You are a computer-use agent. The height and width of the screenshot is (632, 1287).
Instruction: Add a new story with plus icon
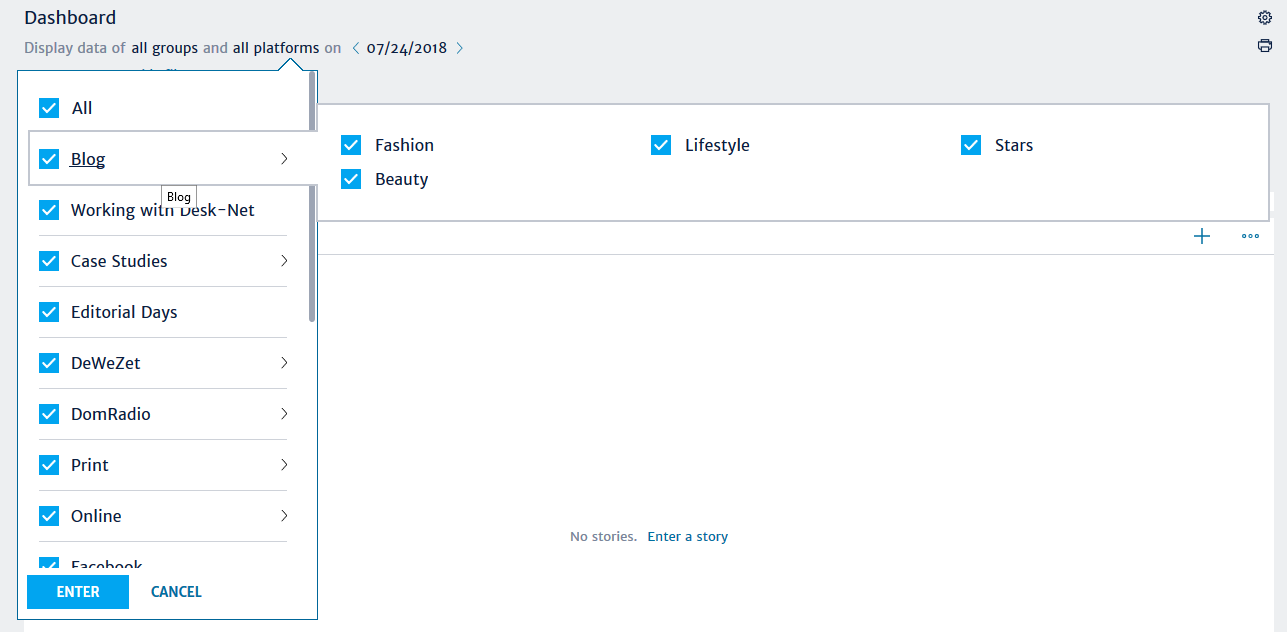(x=1202, y=236)
